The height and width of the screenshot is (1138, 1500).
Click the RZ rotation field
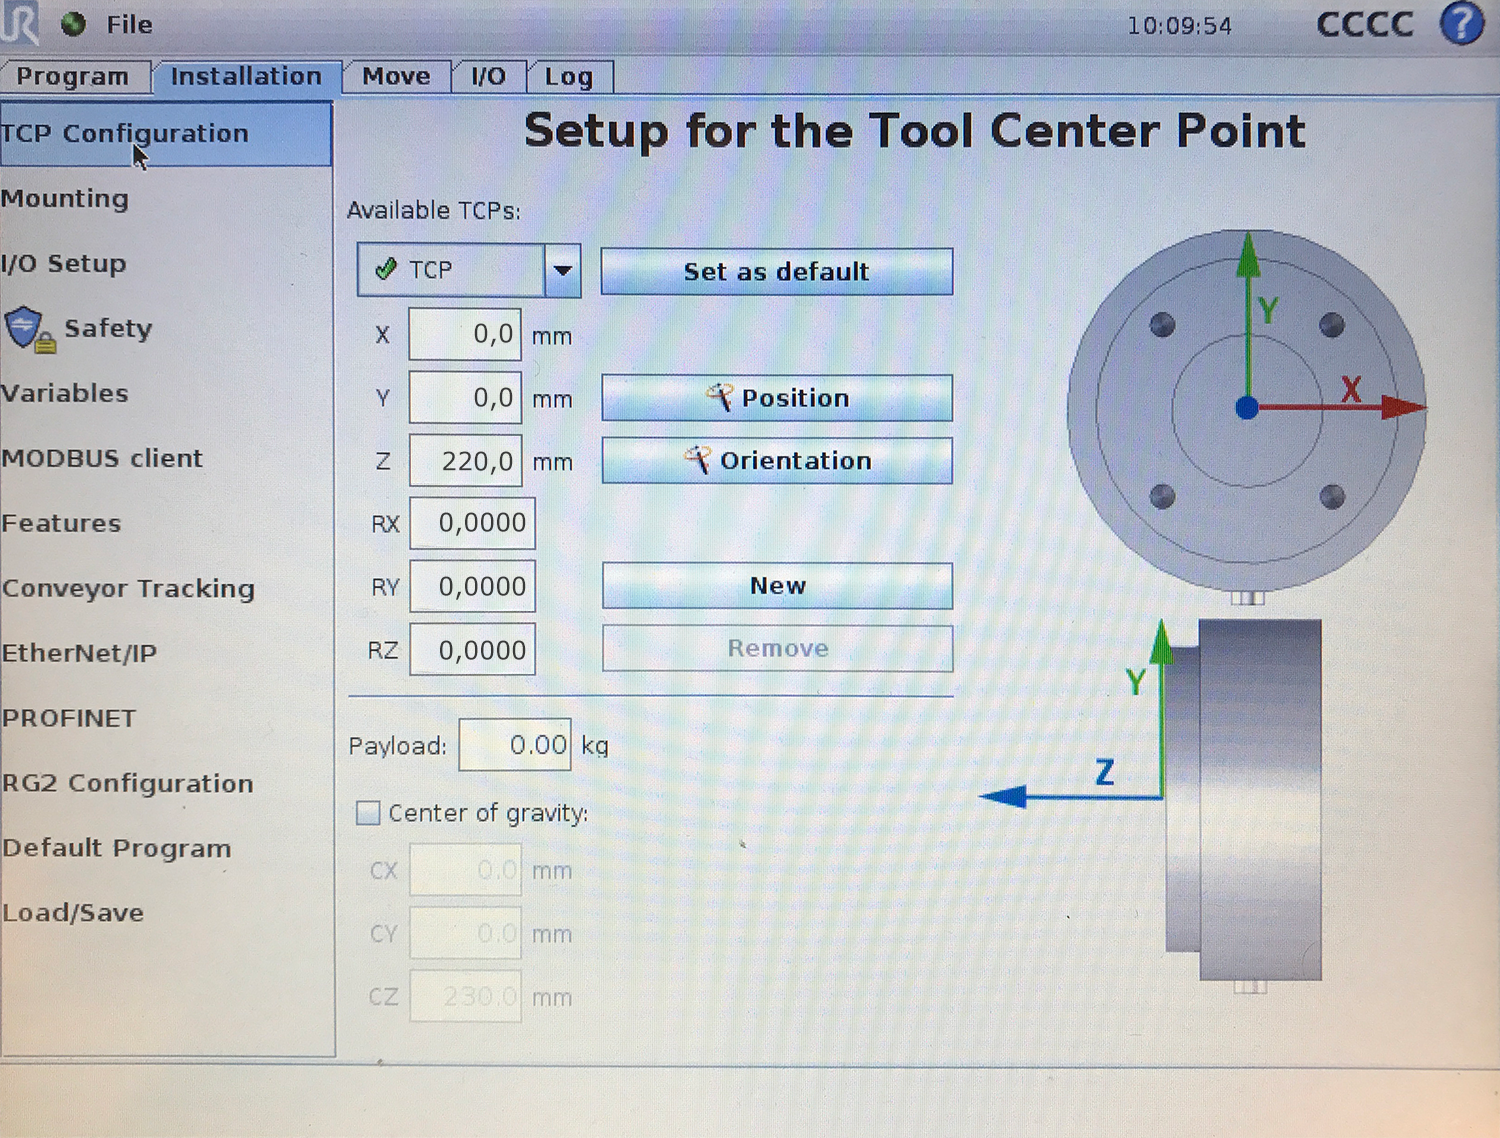click(472, 650)
